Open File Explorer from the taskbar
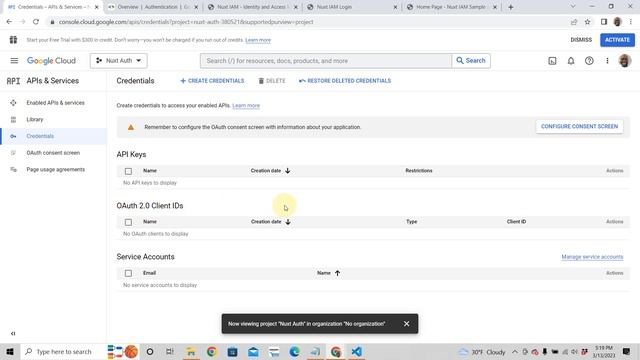640x360 pixels. point(191,351)
